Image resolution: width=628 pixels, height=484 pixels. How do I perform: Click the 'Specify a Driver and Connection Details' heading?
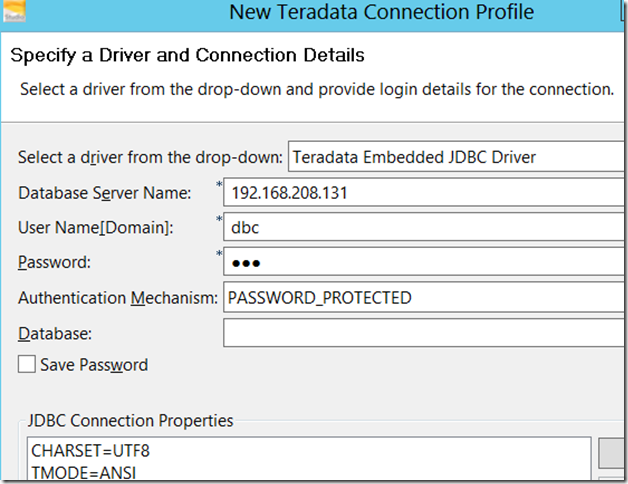tap(187, 55)
